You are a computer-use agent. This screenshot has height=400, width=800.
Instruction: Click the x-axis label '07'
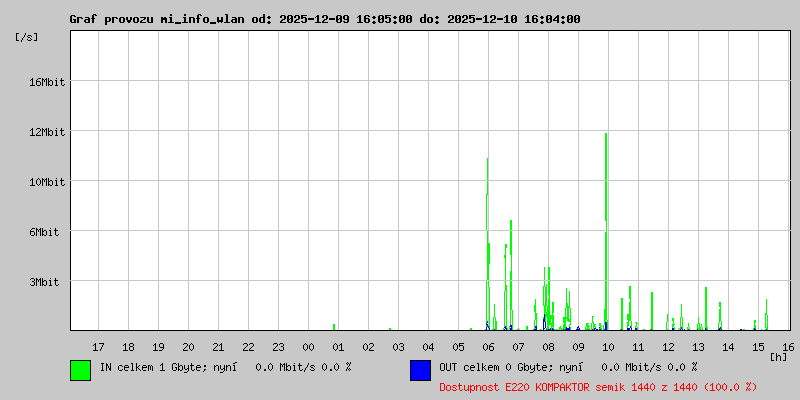coord(518,347)
